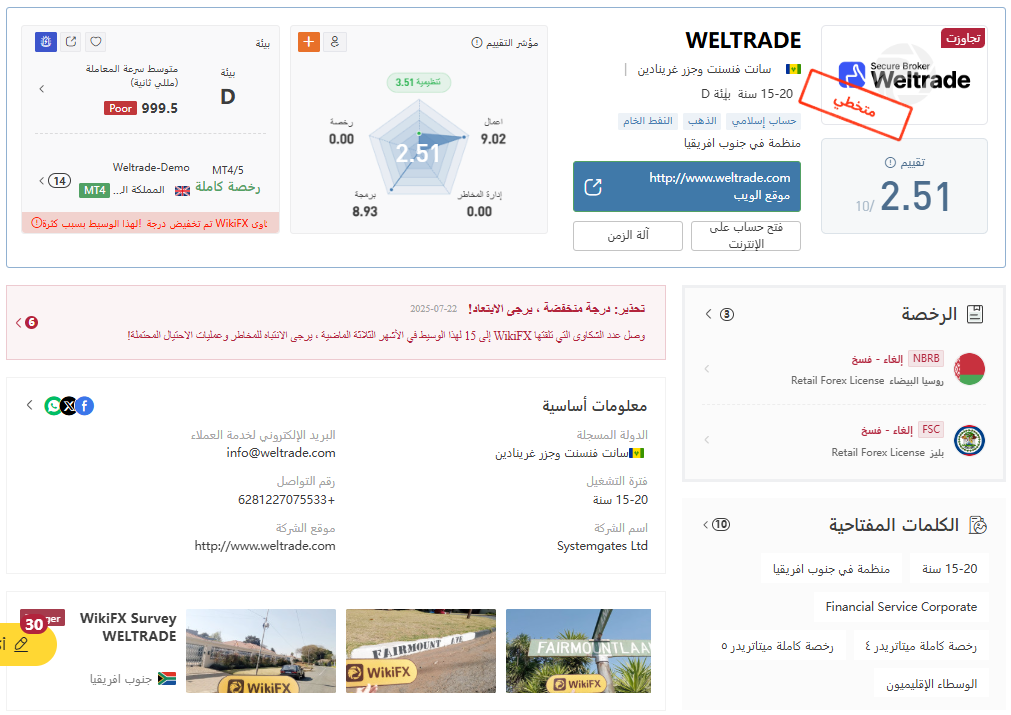Expand trading speed environment chevron
The image size is (1011, 715).
pyautogui.click(x=42, y=89)
